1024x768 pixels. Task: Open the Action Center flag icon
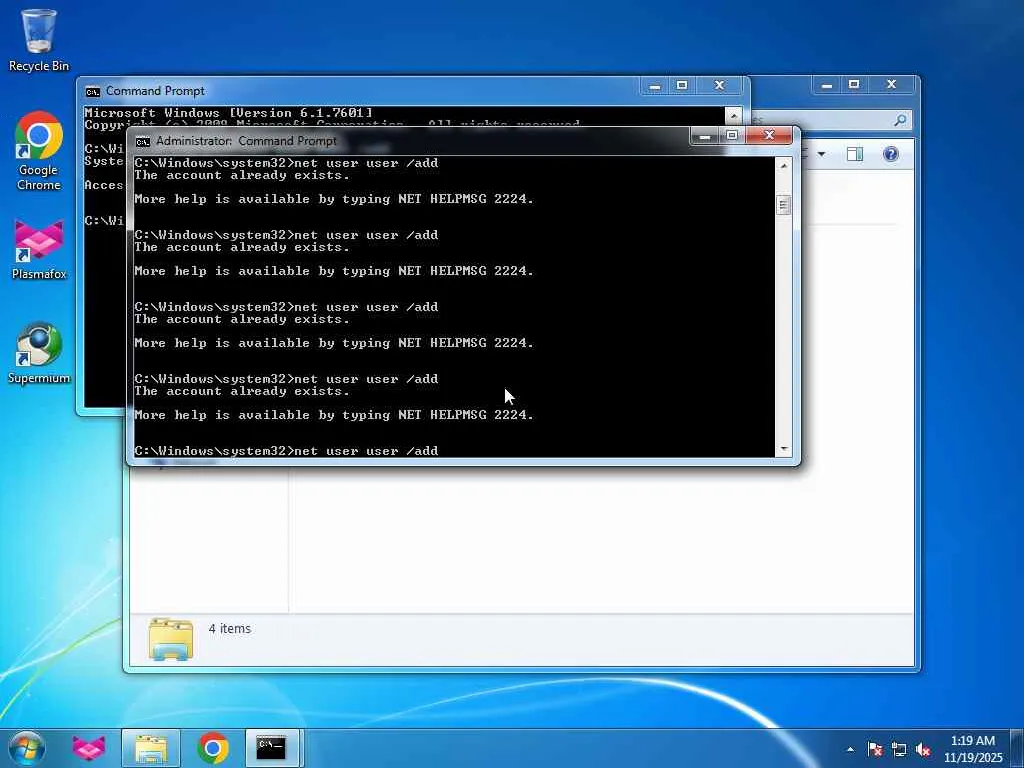(875, 749)
